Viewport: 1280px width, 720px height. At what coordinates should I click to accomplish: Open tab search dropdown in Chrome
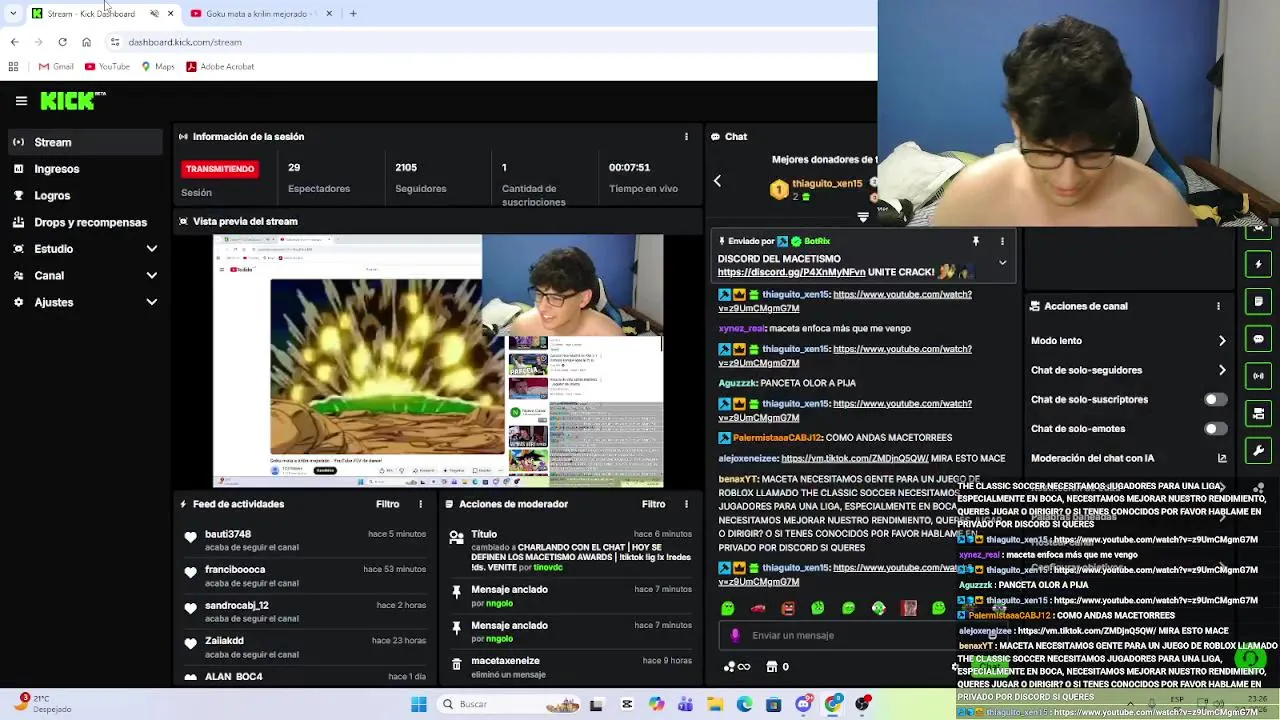12,14
